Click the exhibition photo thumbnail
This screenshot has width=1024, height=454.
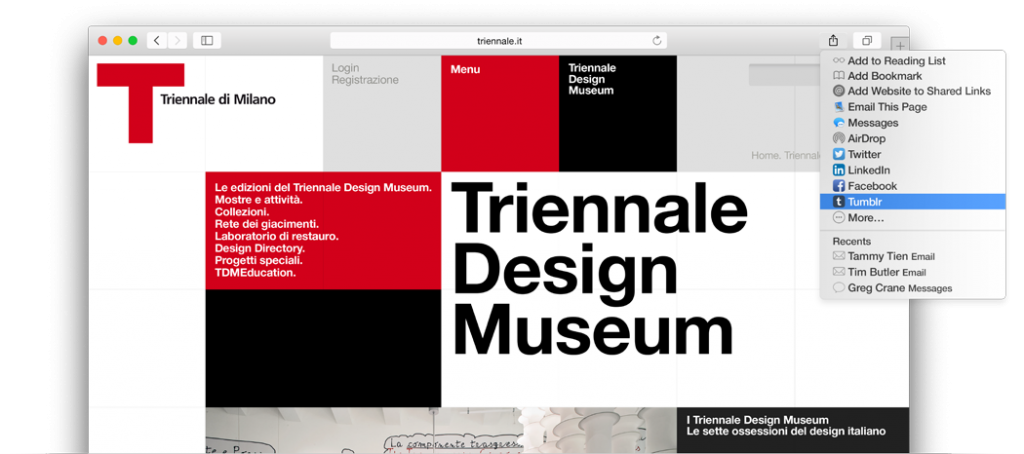(441, 430)
